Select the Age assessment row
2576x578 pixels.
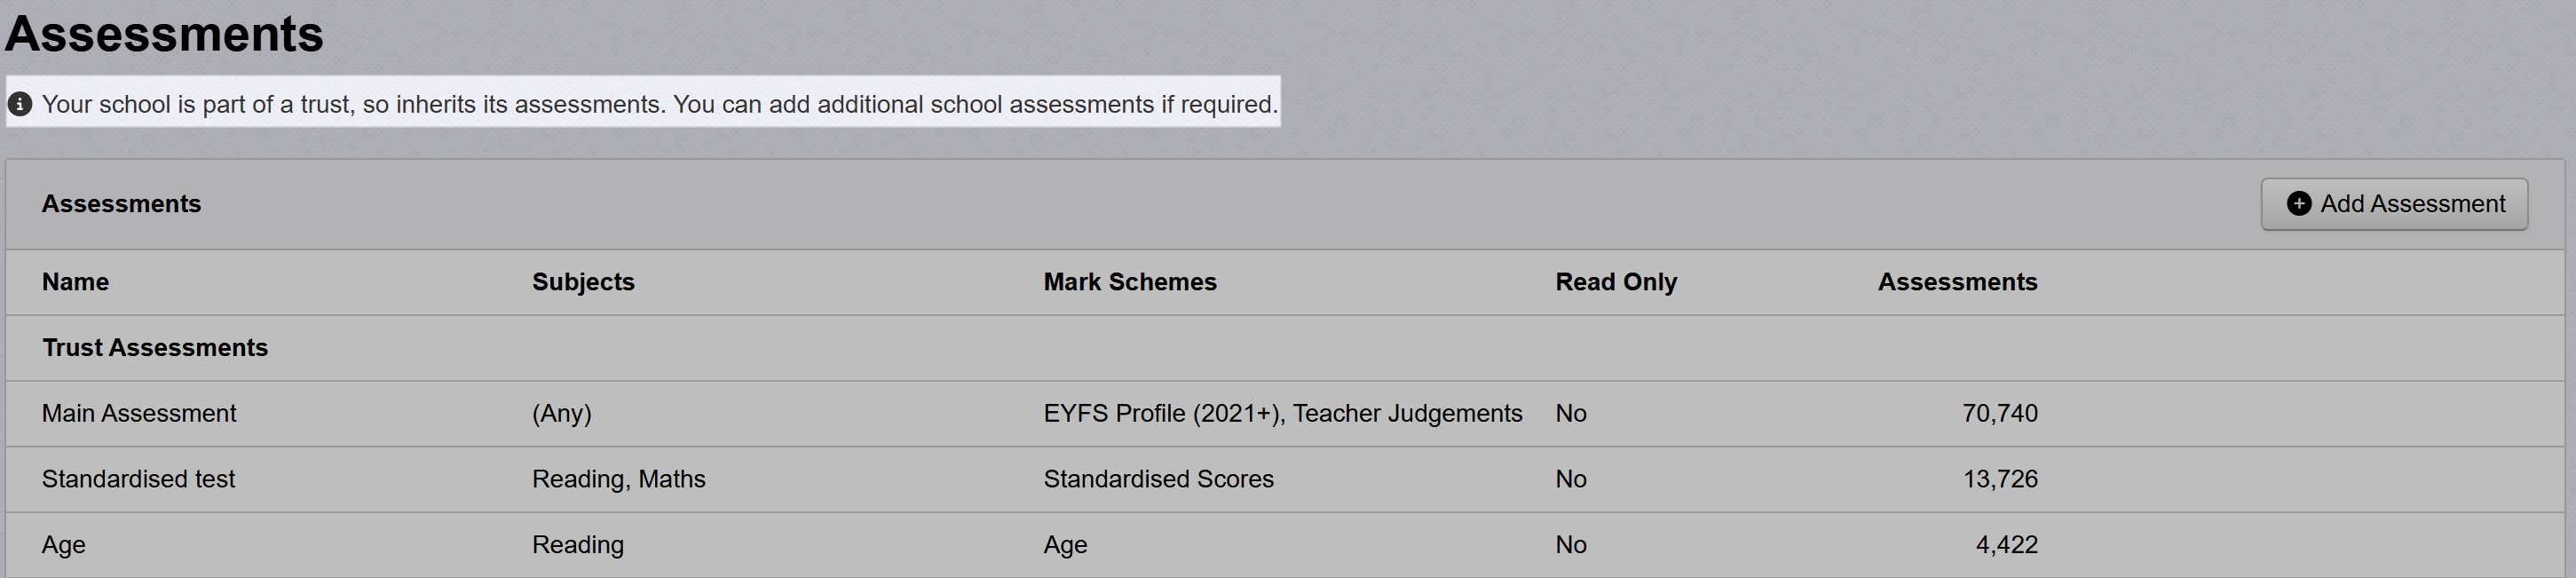pos(64,545)
